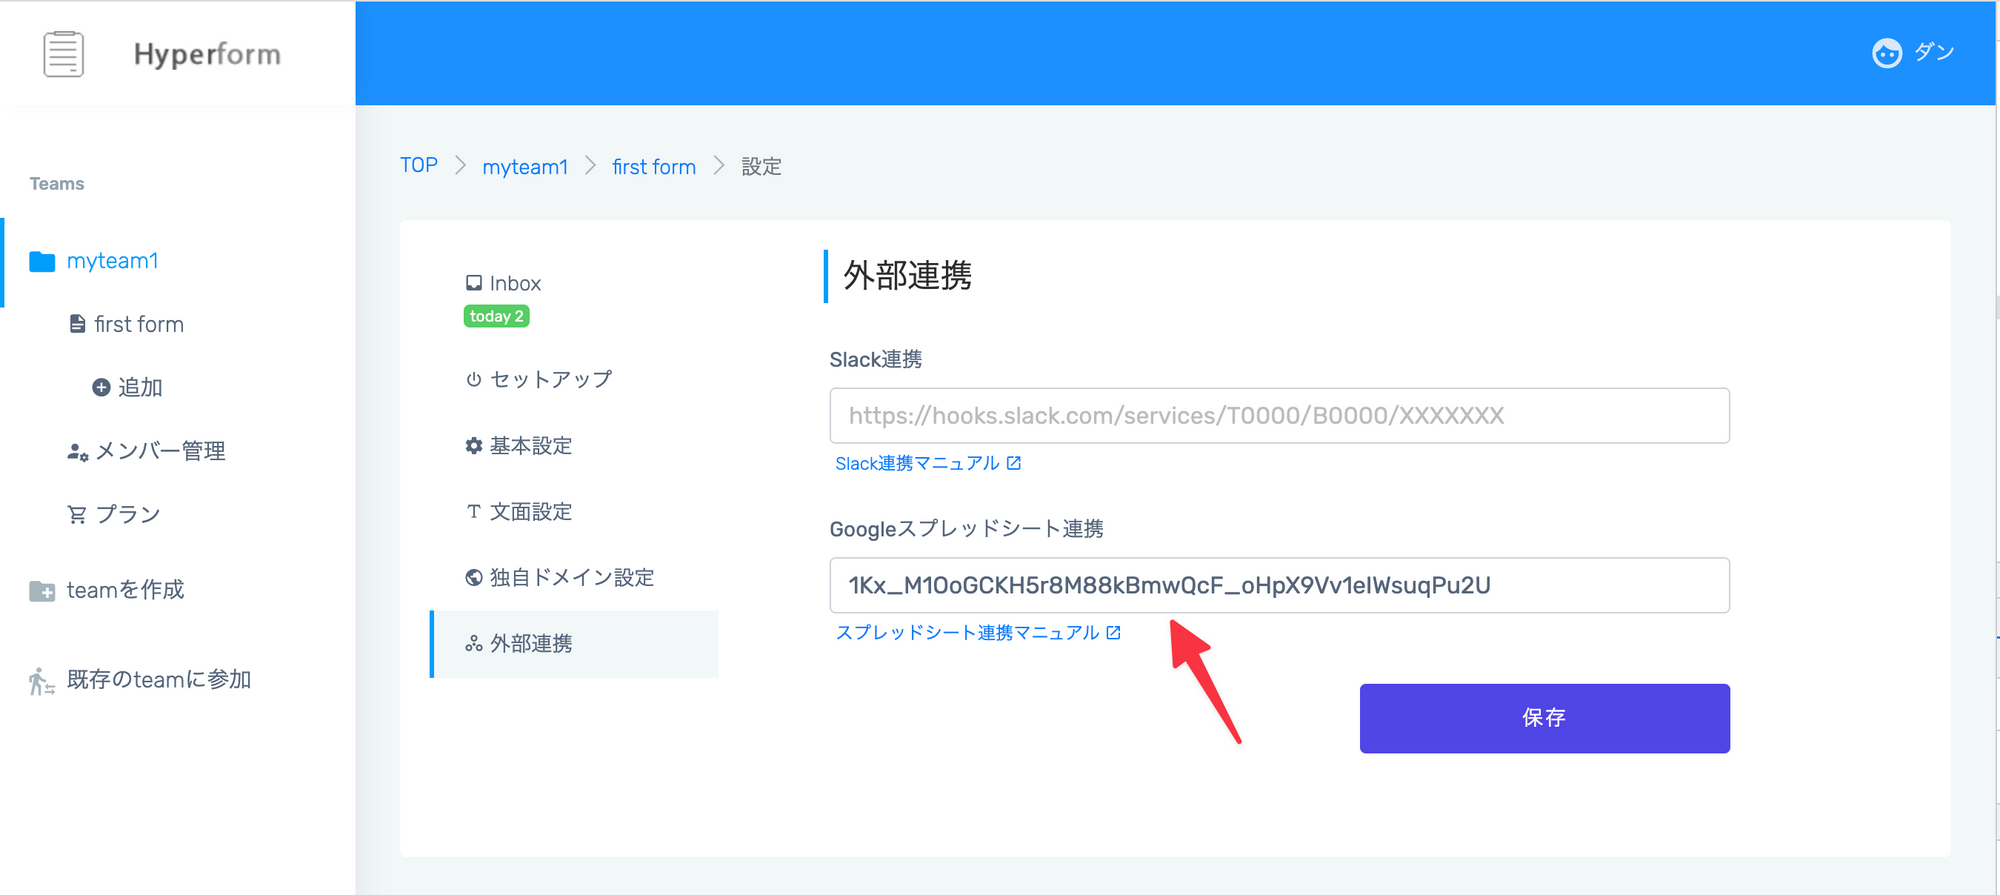Open the プラン page
Viewport: 2000px width, 895px height.
[128, 514]
